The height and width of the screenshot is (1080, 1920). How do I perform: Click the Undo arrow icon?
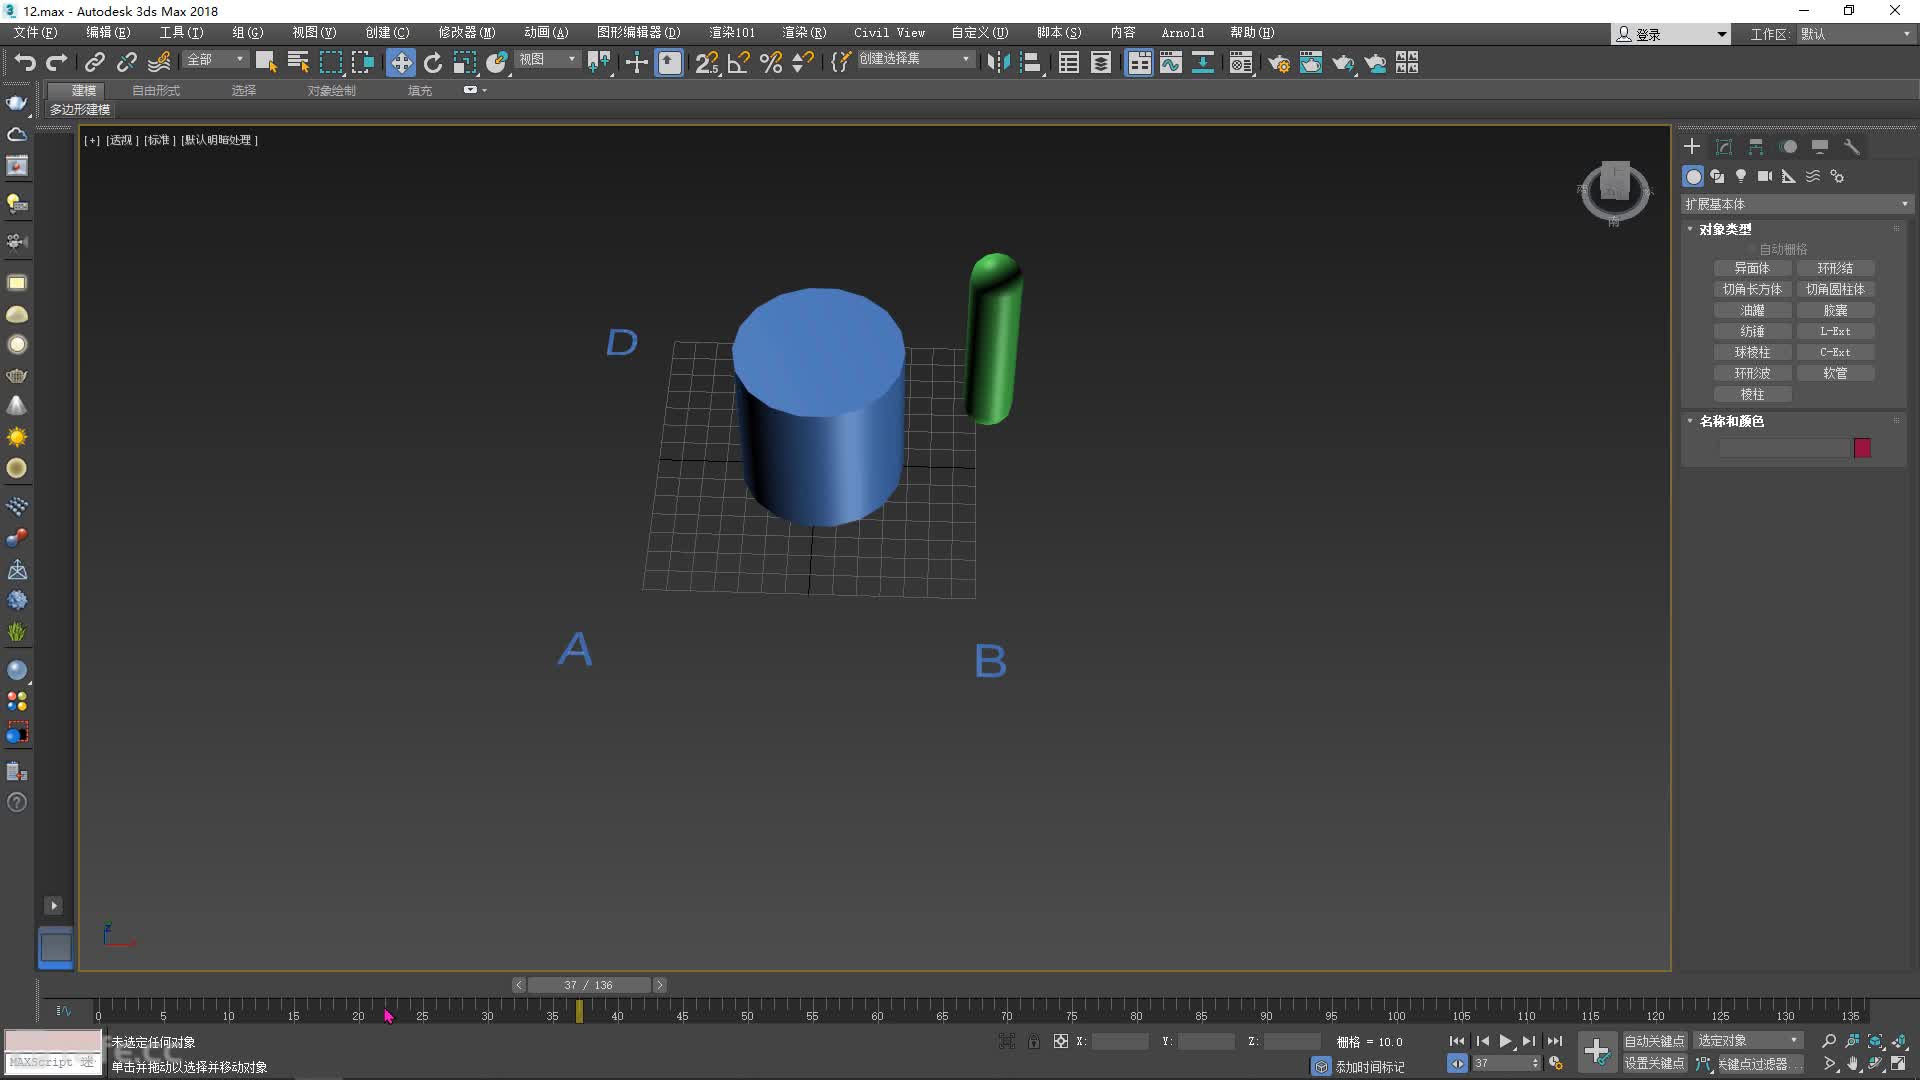[x=25, y=63]
